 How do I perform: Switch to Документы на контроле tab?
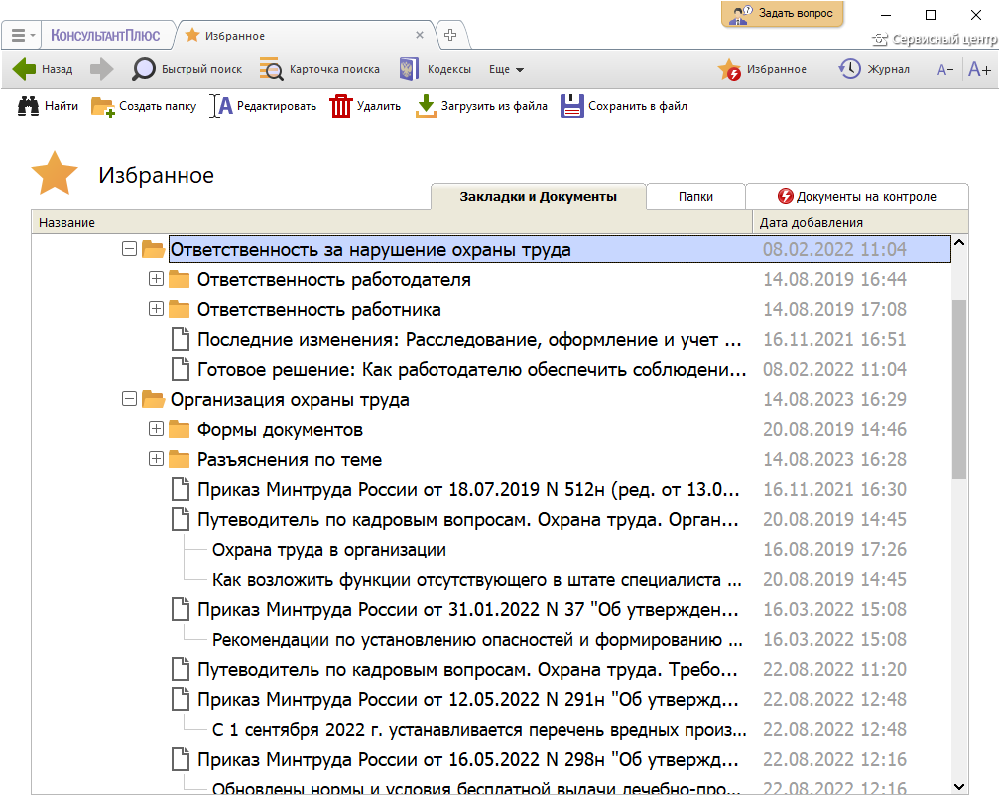click(x=857, y=196)
